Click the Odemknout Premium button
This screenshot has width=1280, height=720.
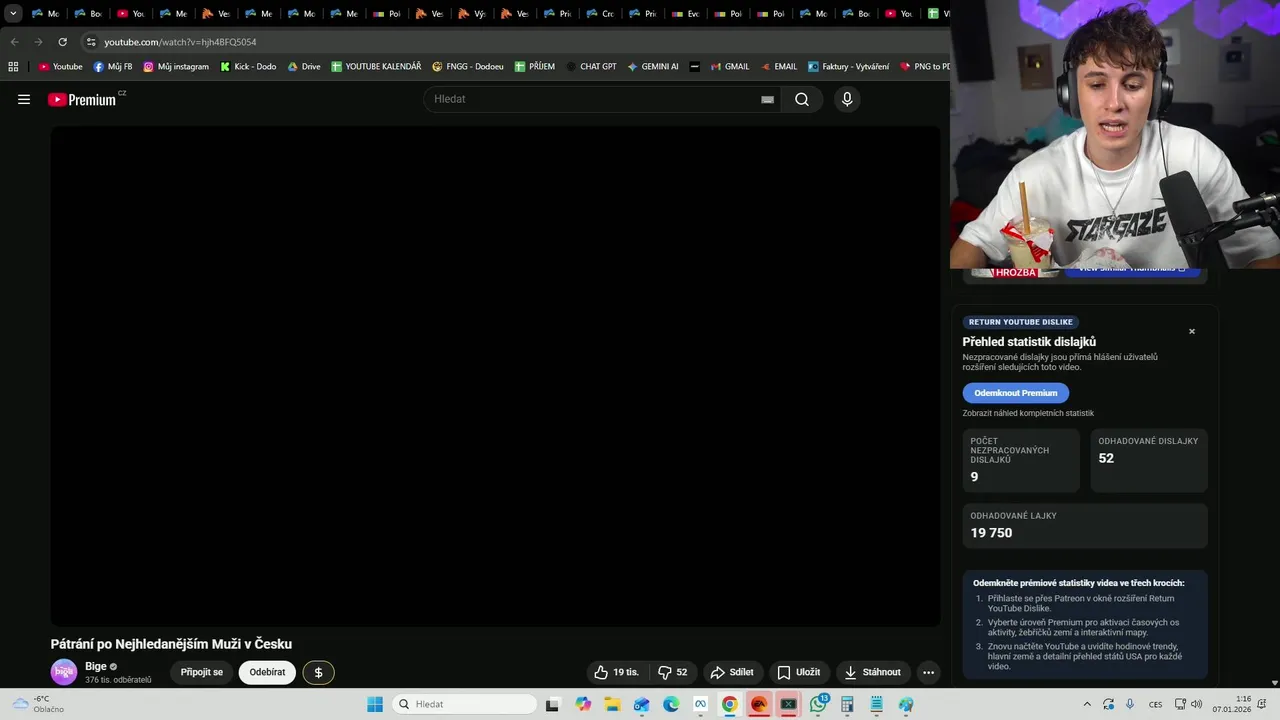[x=1016, y=393]
